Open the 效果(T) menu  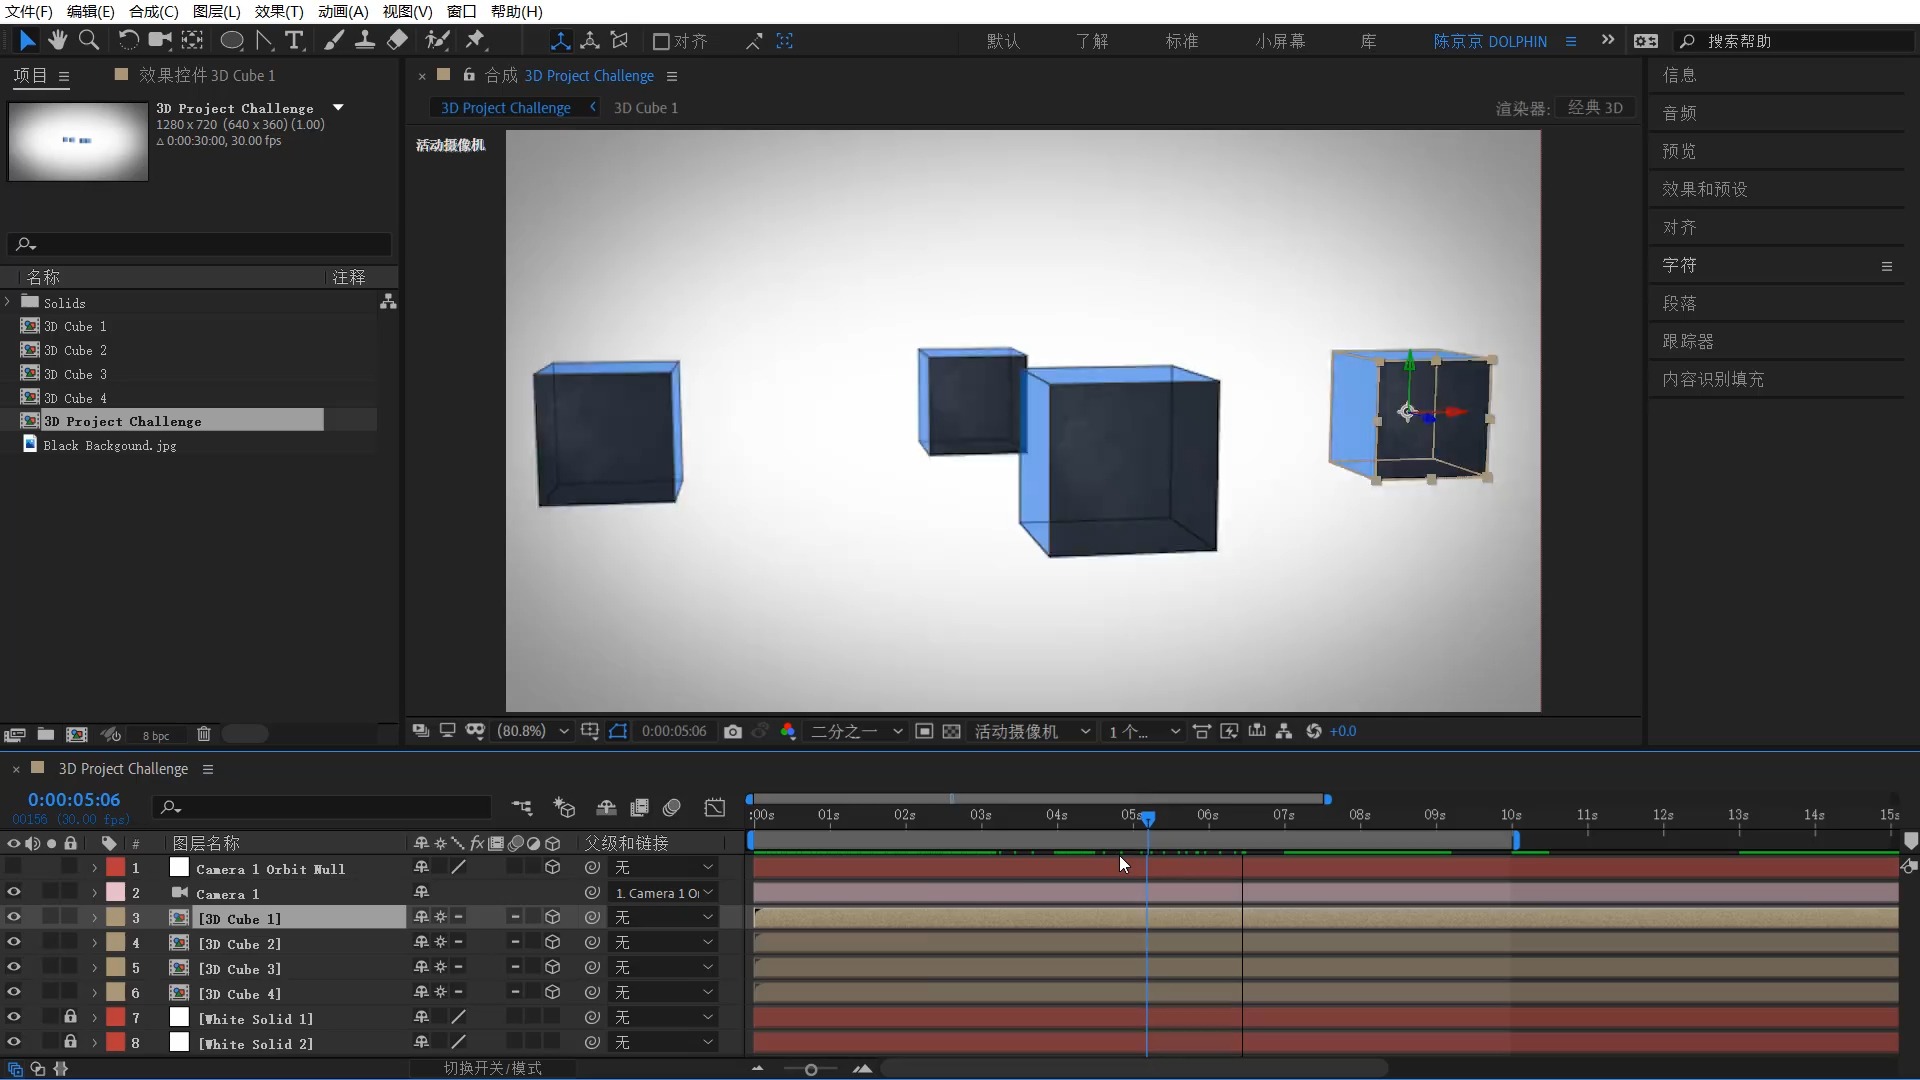coord(278,11)
